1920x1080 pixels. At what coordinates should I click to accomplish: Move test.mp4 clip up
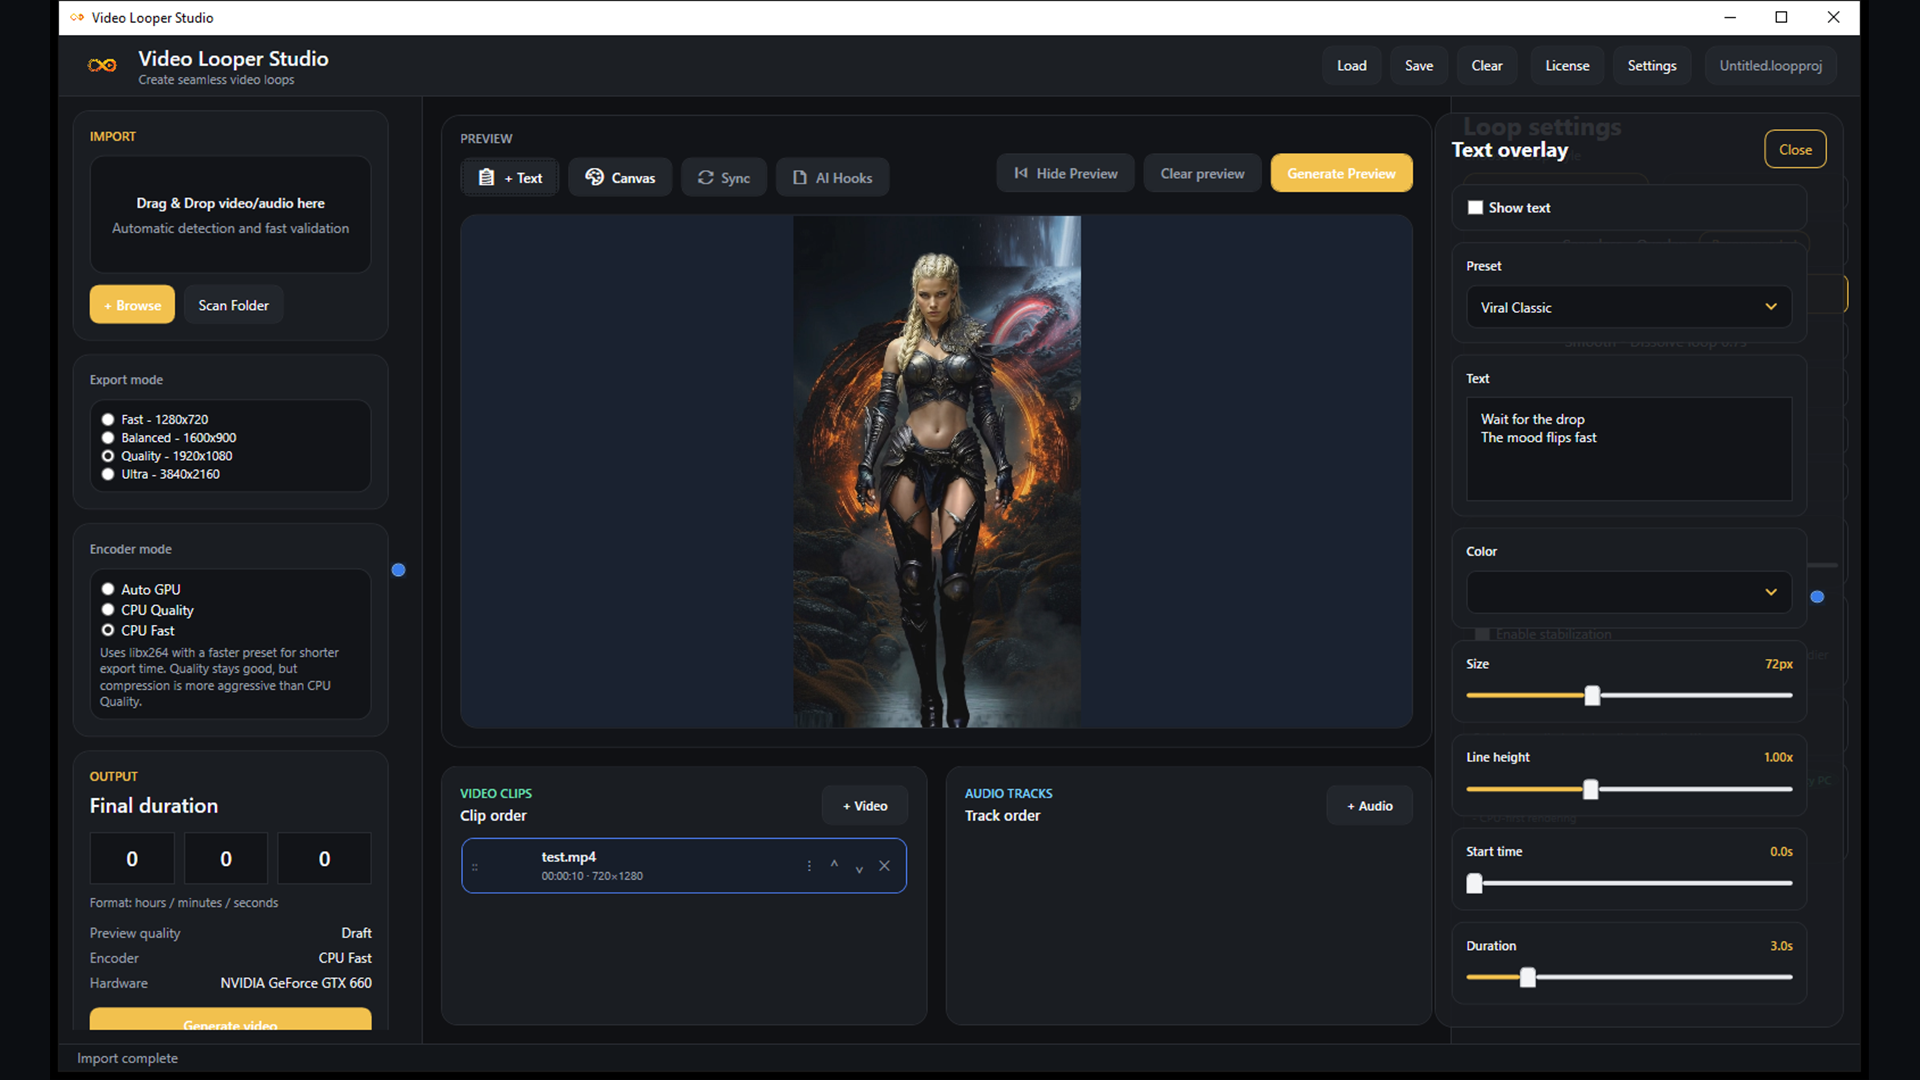[834, 864]
